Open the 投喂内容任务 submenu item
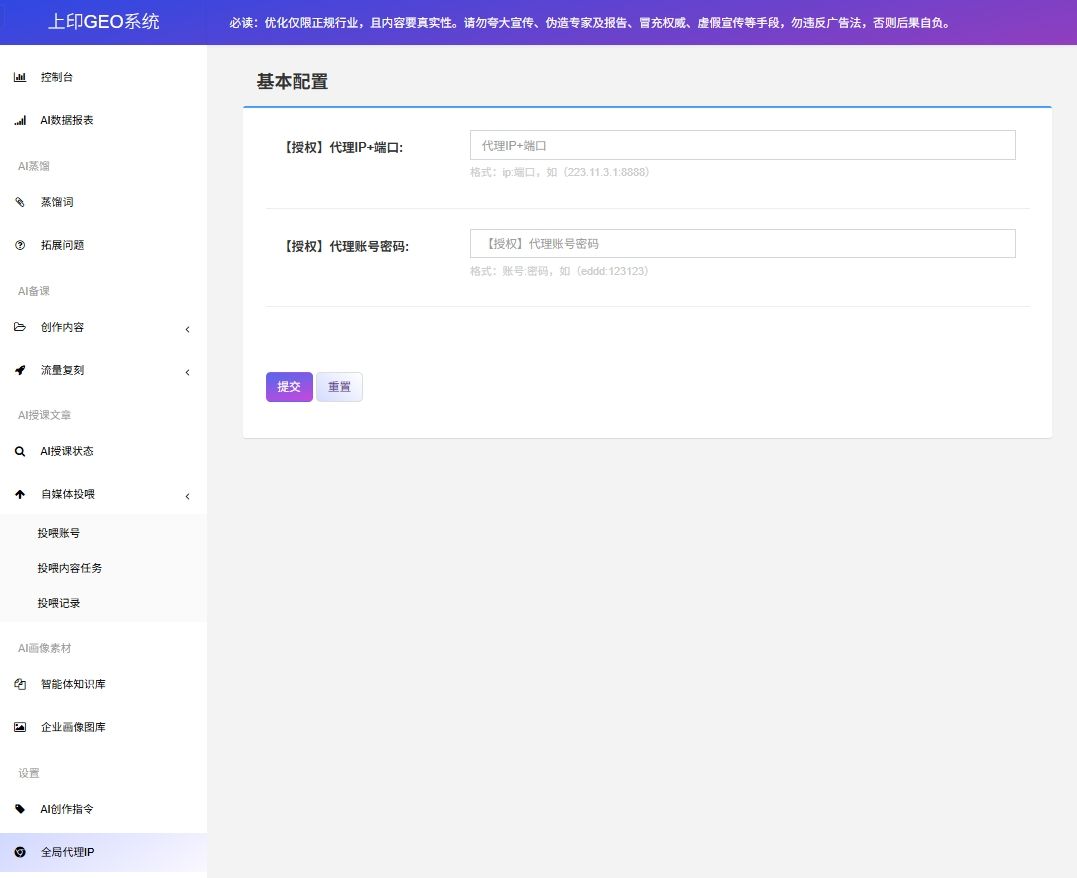The height and width of the screenshot is (878, 1077). click(x=70, y=568)
